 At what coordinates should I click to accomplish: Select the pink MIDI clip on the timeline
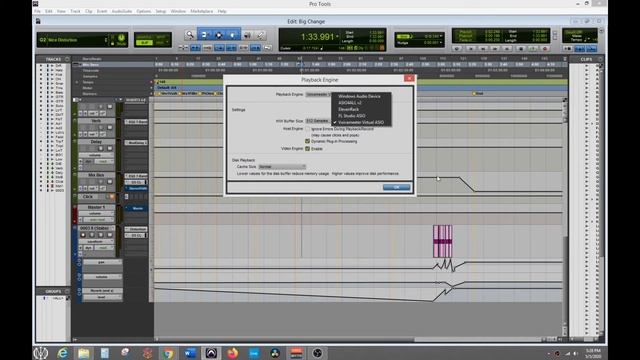[442, 241]
